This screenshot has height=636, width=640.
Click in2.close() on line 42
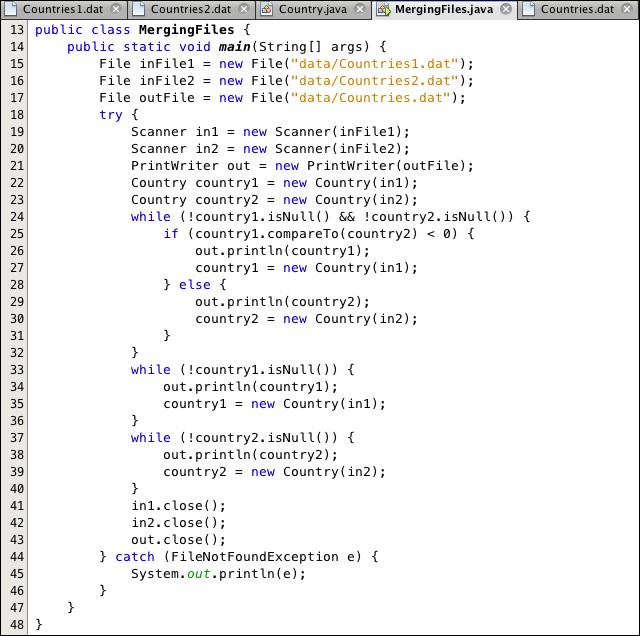pos(178,523)
